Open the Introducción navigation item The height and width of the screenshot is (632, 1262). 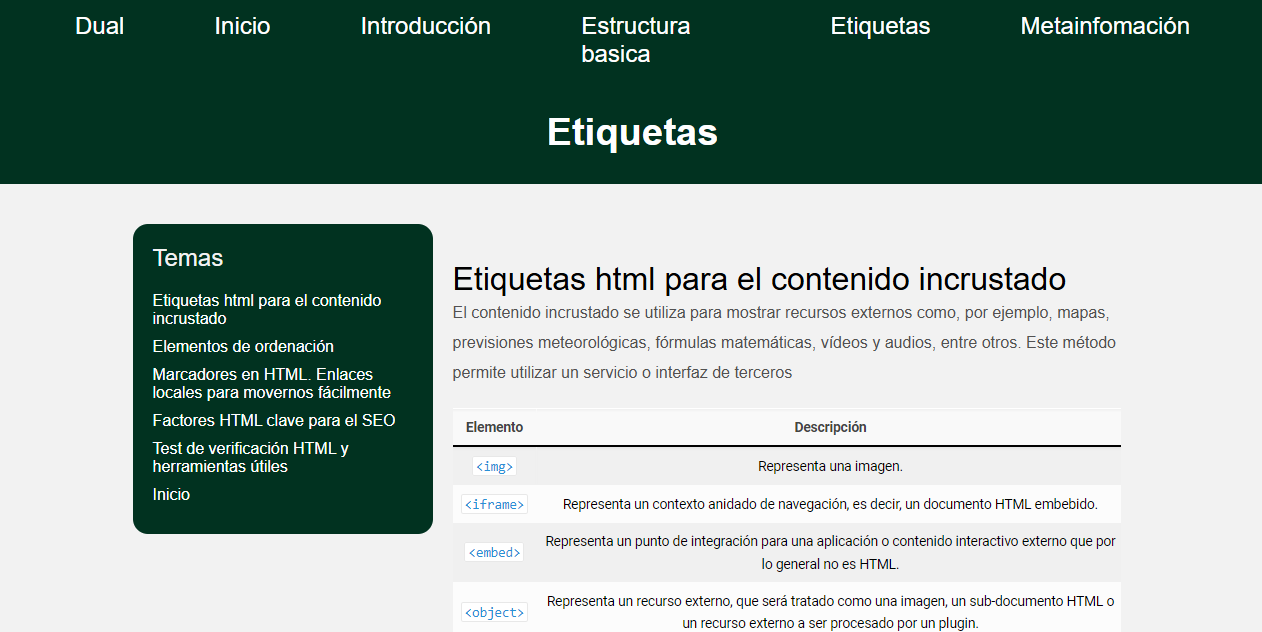pos(425,26)
